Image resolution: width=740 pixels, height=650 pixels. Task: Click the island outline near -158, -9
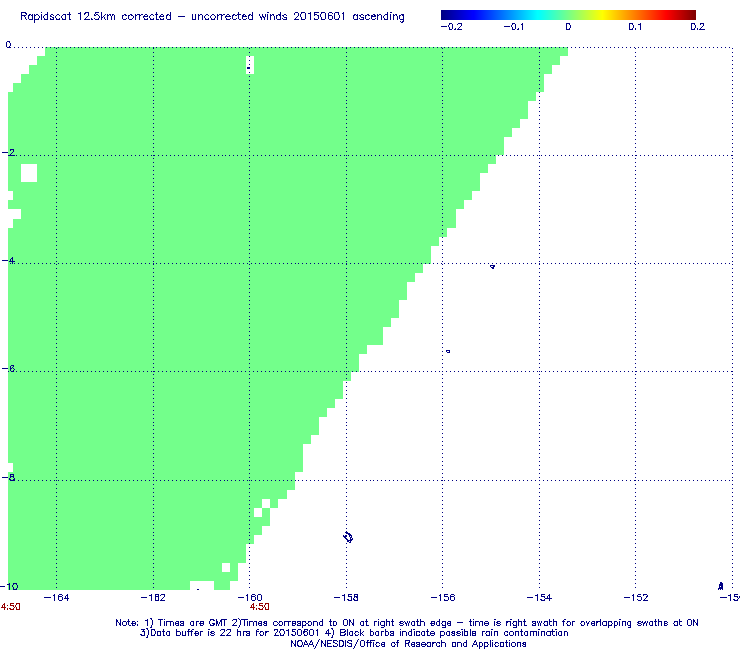pos(348,537)
